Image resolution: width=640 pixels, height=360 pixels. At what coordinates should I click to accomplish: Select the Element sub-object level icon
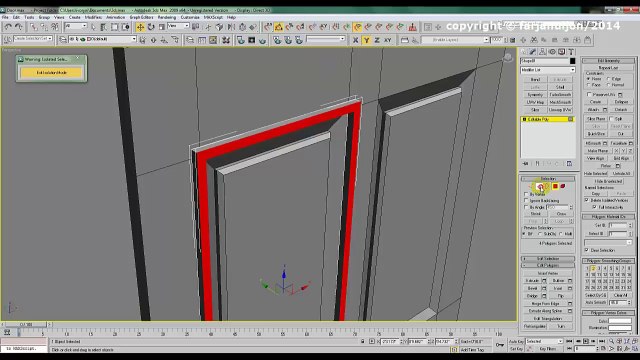click(563, 187)
